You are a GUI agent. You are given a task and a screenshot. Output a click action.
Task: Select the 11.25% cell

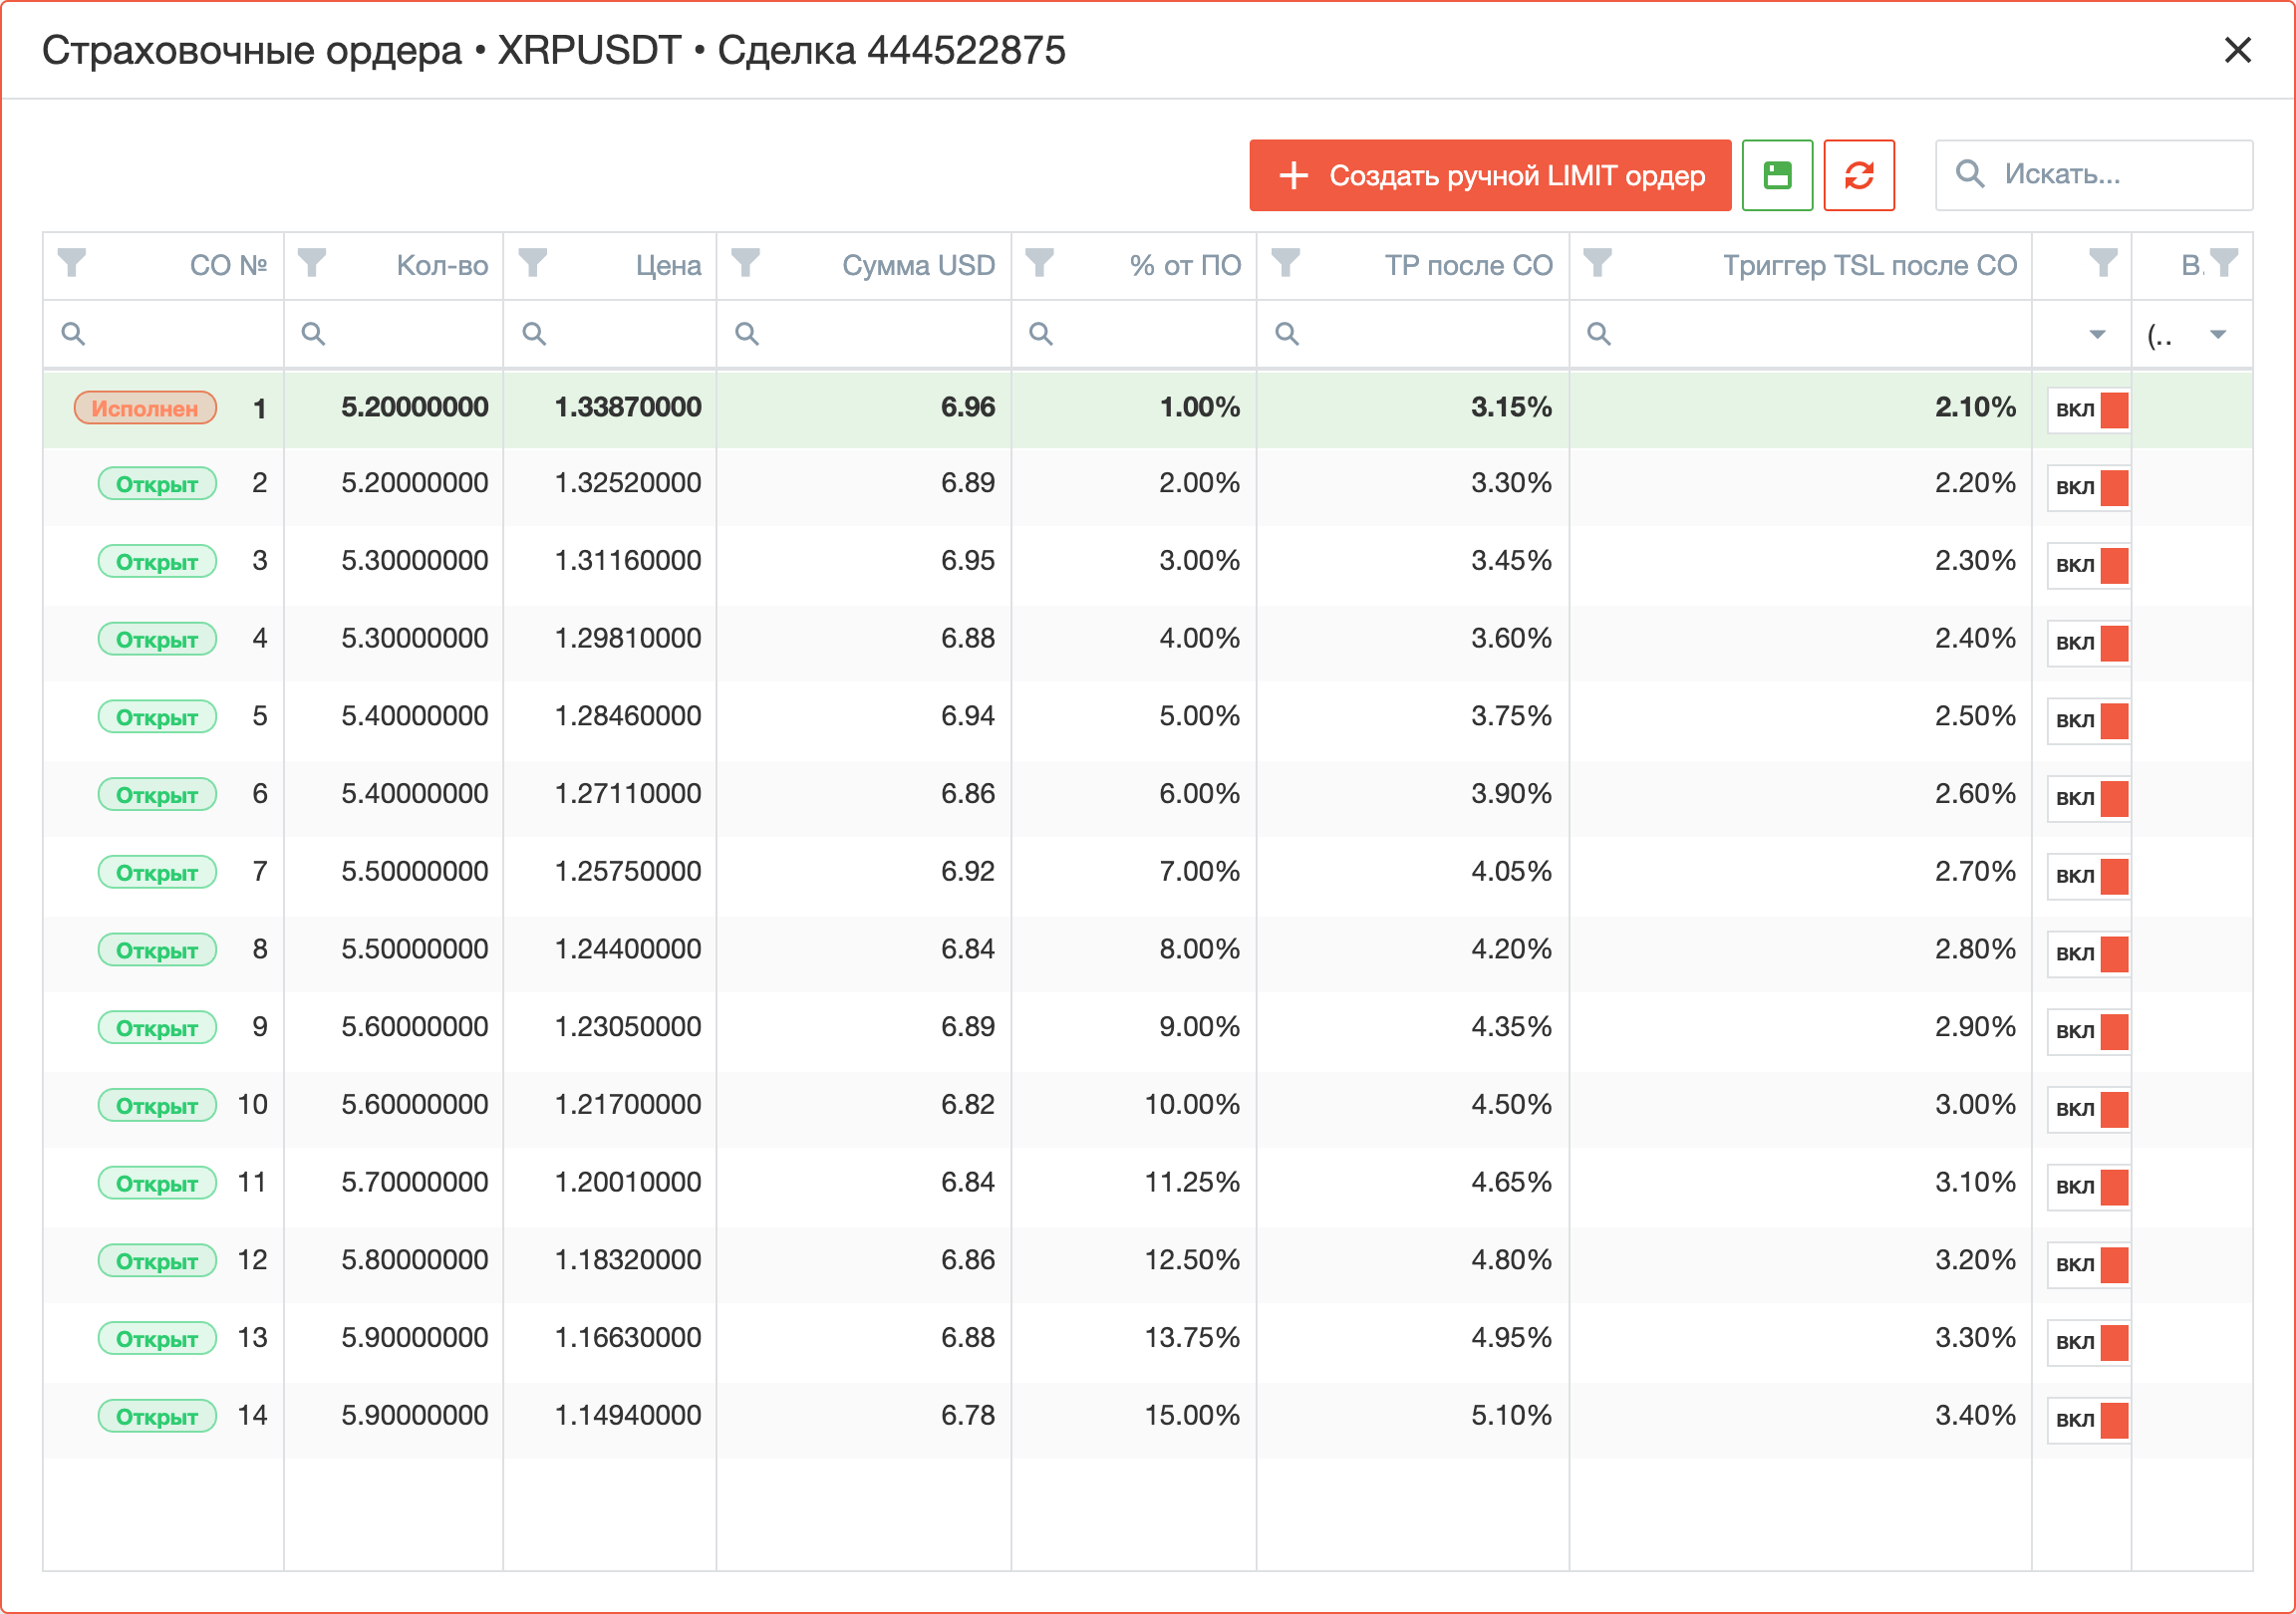[x=1192, y=1182]
